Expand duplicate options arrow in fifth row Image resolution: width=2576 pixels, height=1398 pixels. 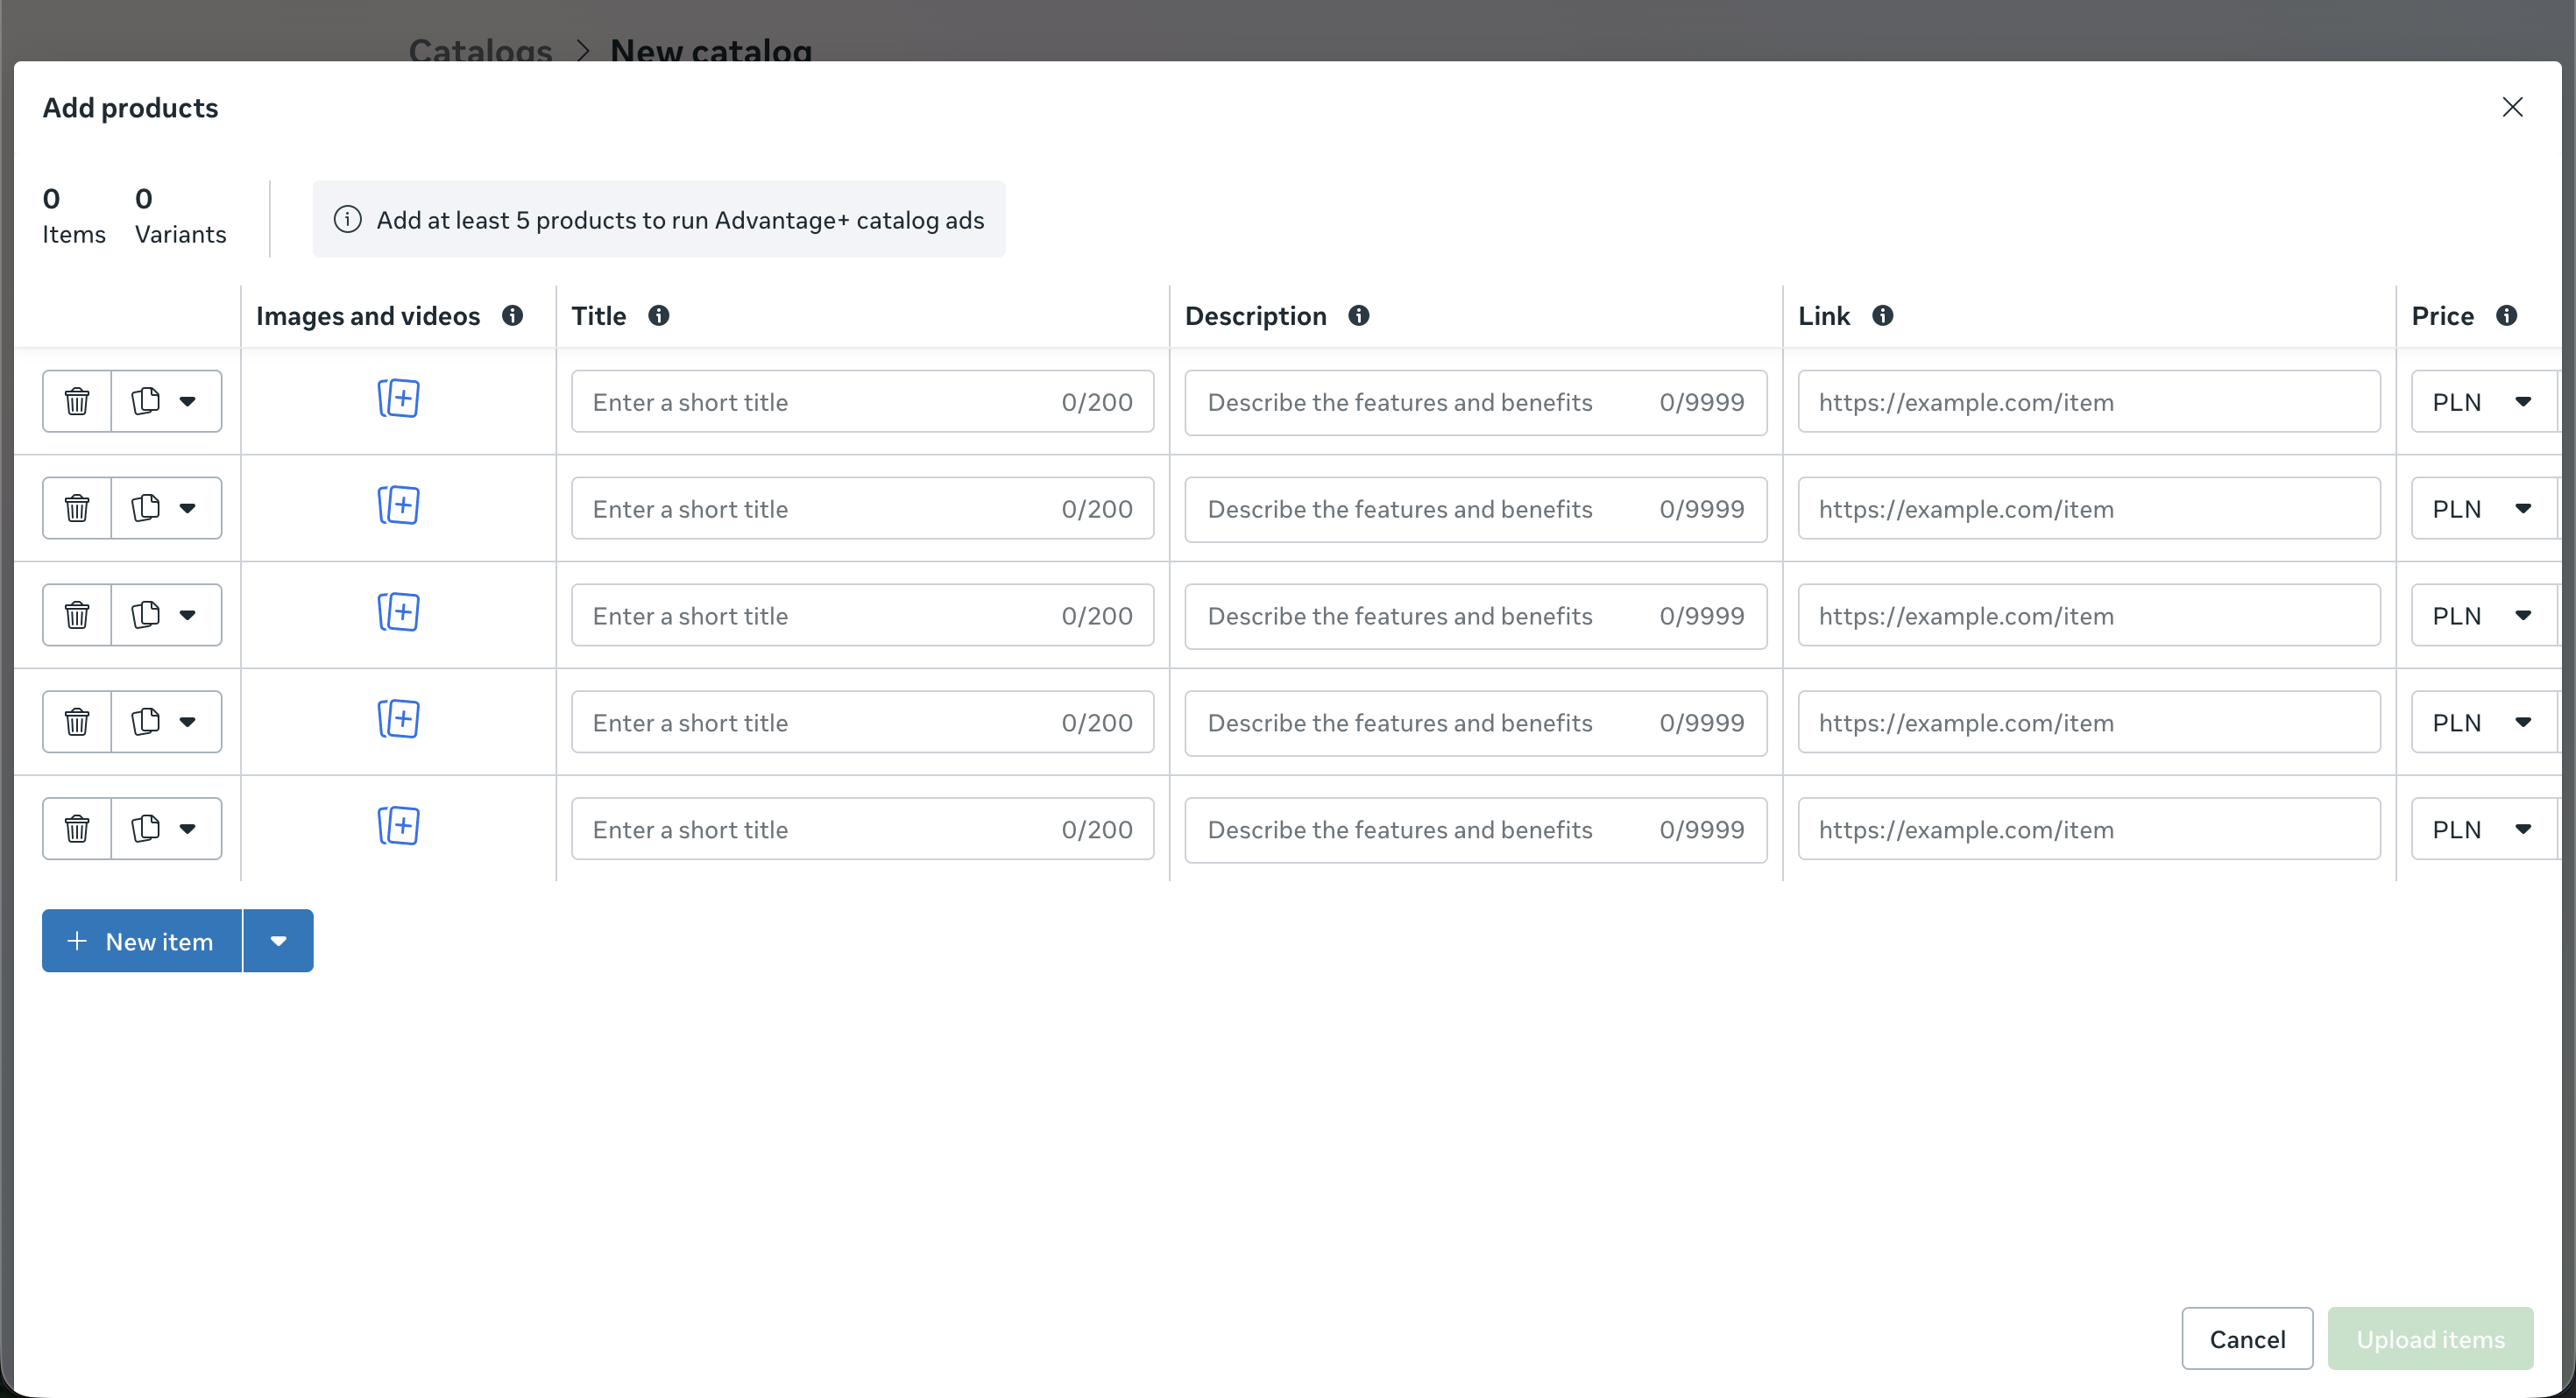188,829
